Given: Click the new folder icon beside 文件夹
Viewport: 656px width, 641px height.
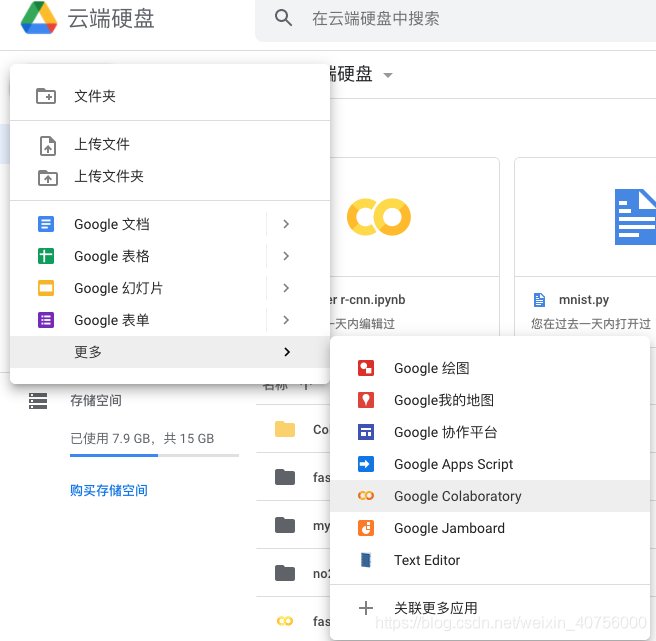Looking at the screenshot, I should coord(46,96).
